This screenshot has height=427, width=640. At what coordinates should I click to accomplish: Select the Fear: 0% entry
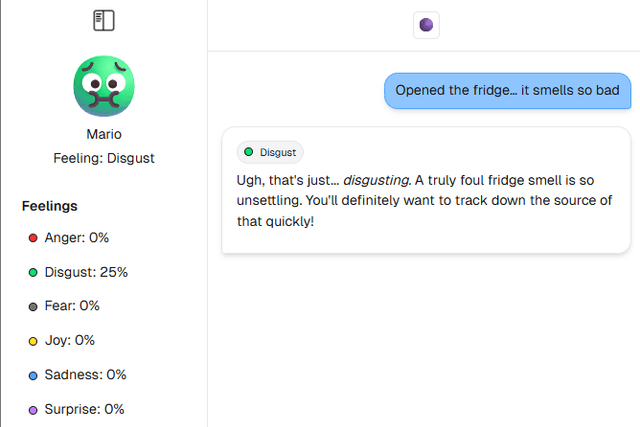(72, 306)
